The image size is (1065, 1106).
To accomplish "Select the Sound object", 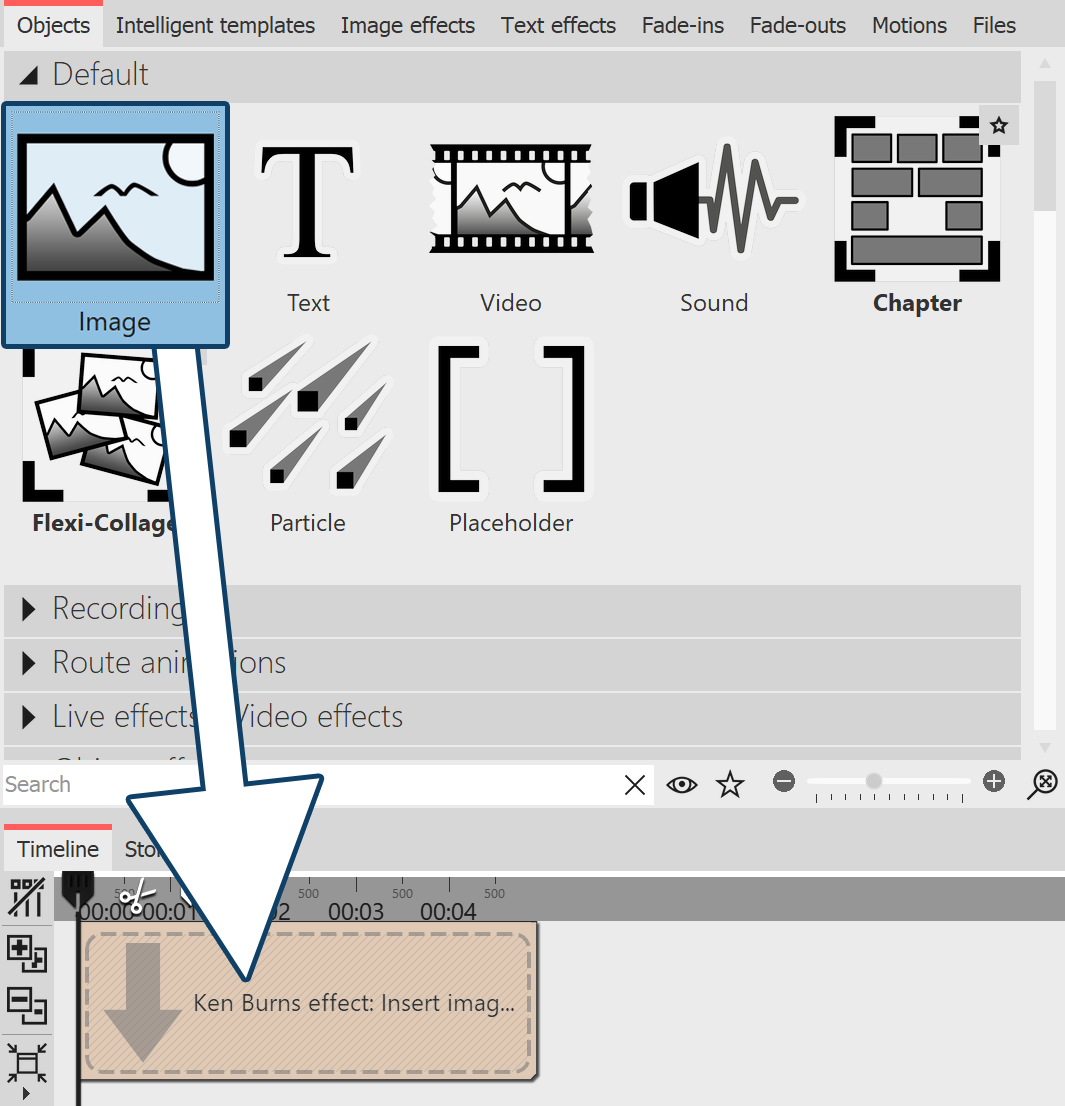I will click(714, 224).
